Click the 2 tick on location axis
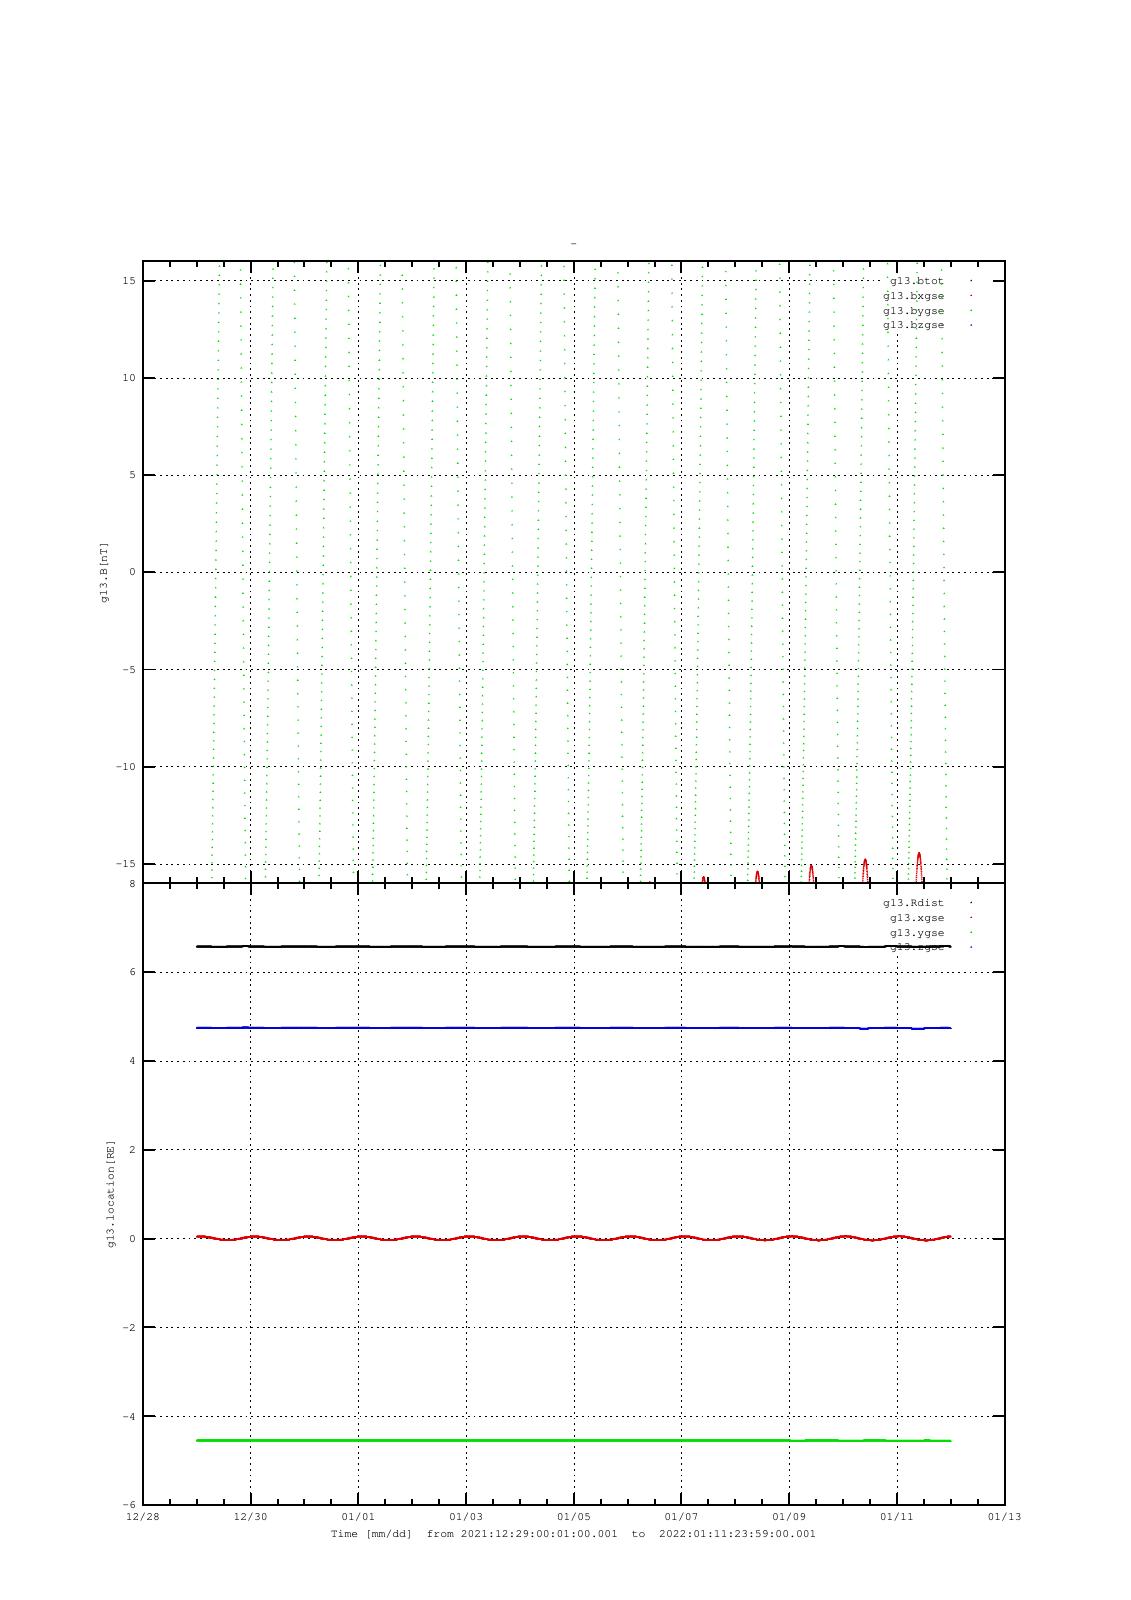The image size is (1131, 1600). coord(133,1150)
